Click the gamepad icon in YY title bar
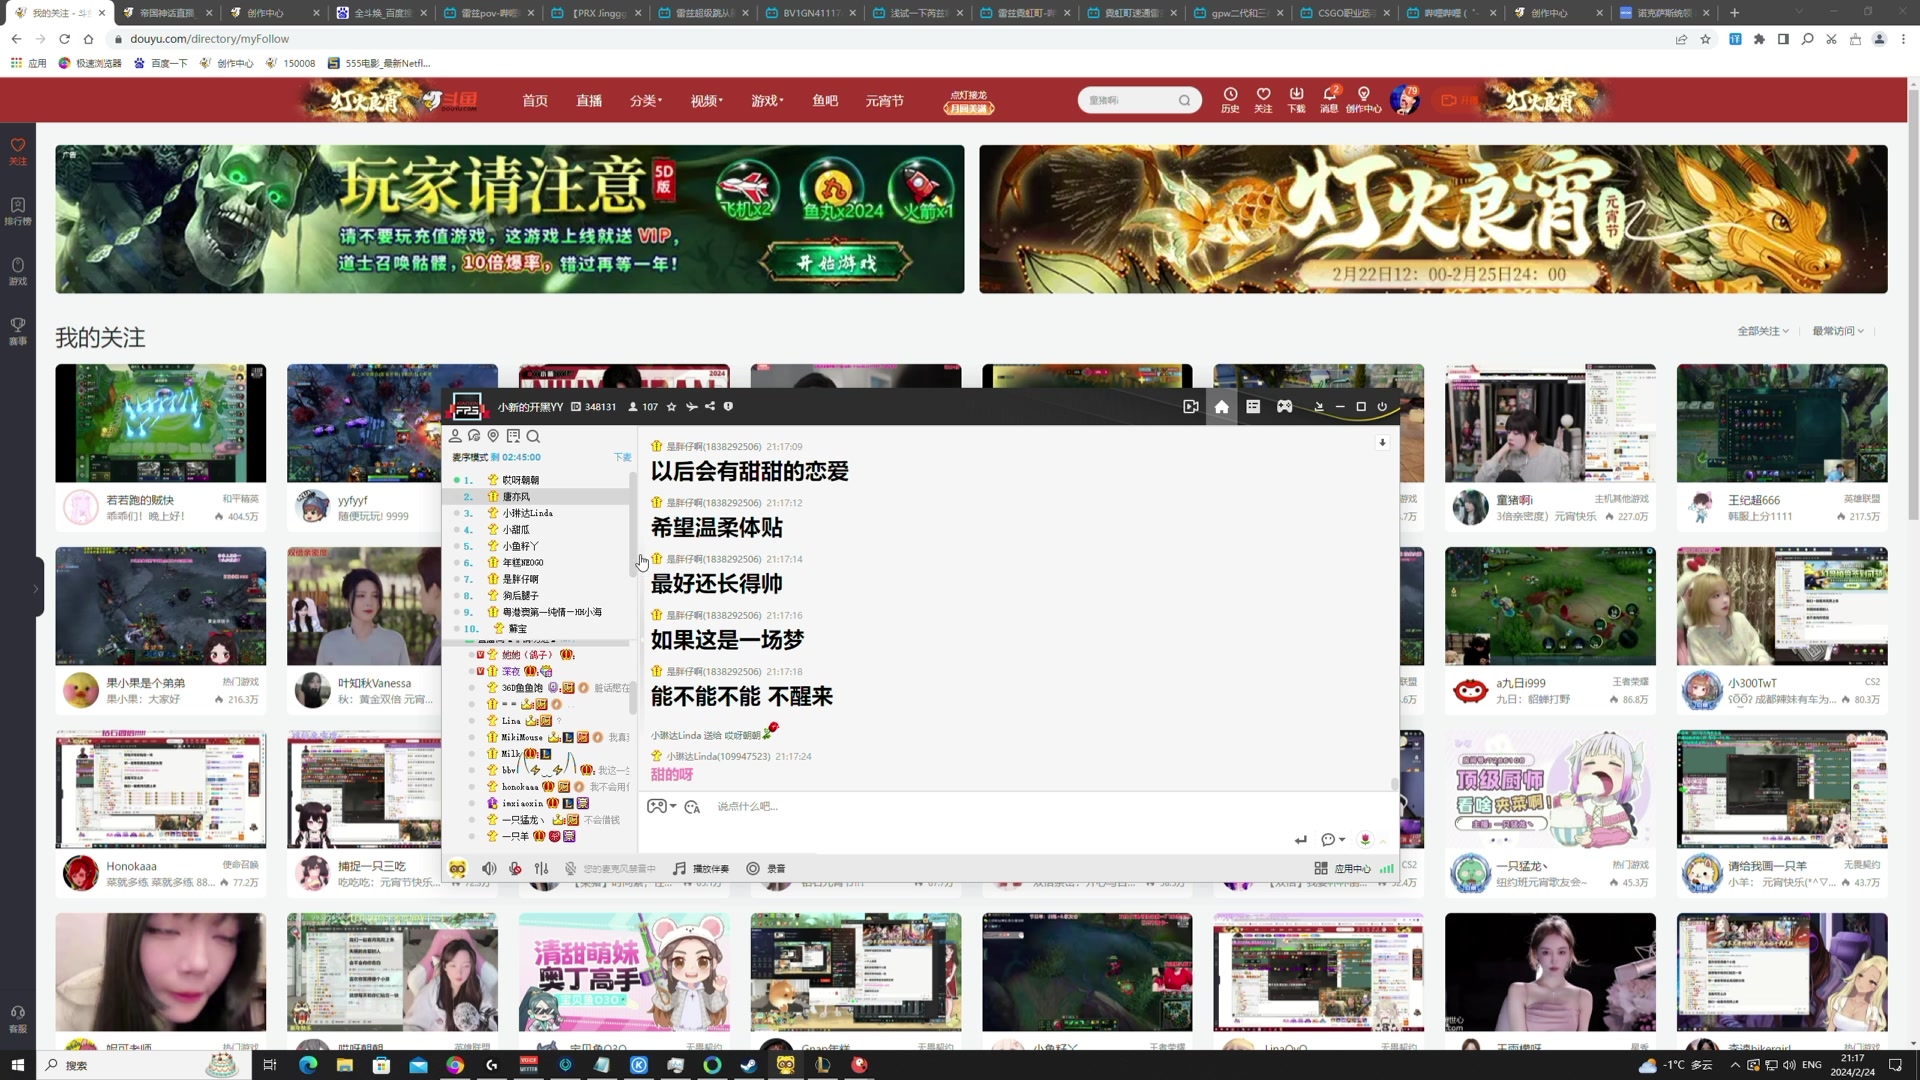This screenshot has width=1920, height=1080. click(x=1284, y=407)
